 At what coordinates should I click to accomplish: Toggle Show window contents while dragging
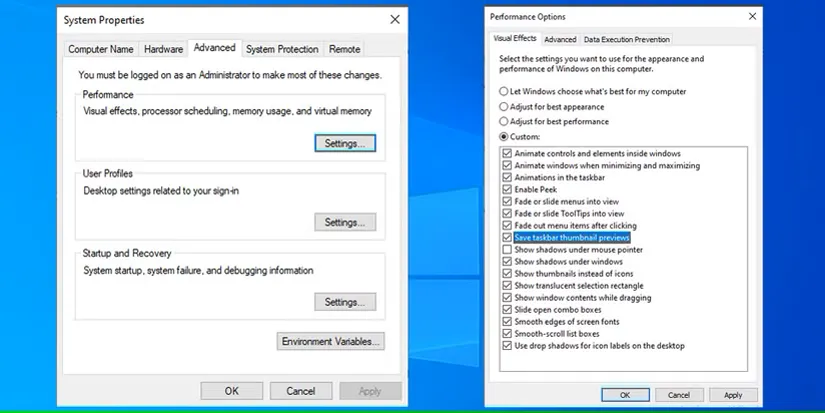point(507,298)
